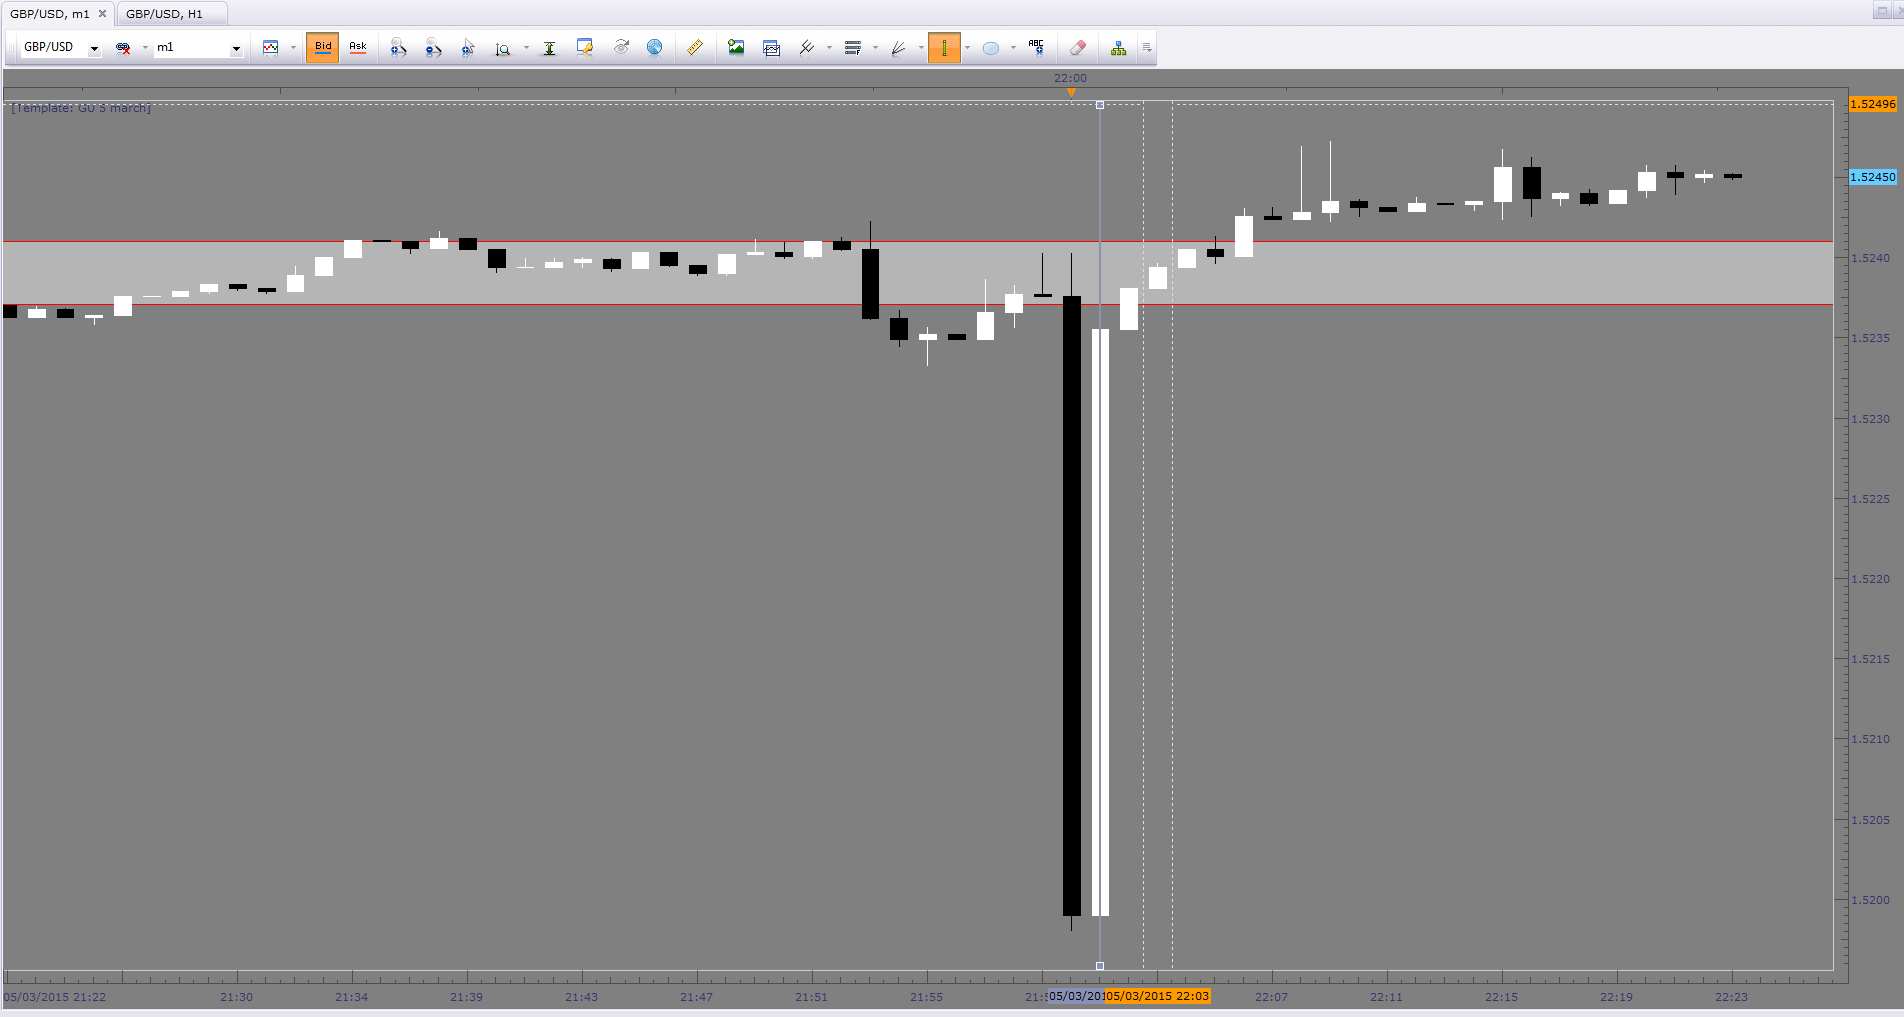Viewport: 1904px width, 1017px height.
Task: Click the eye visibility icon
Action: coord(621,48)
